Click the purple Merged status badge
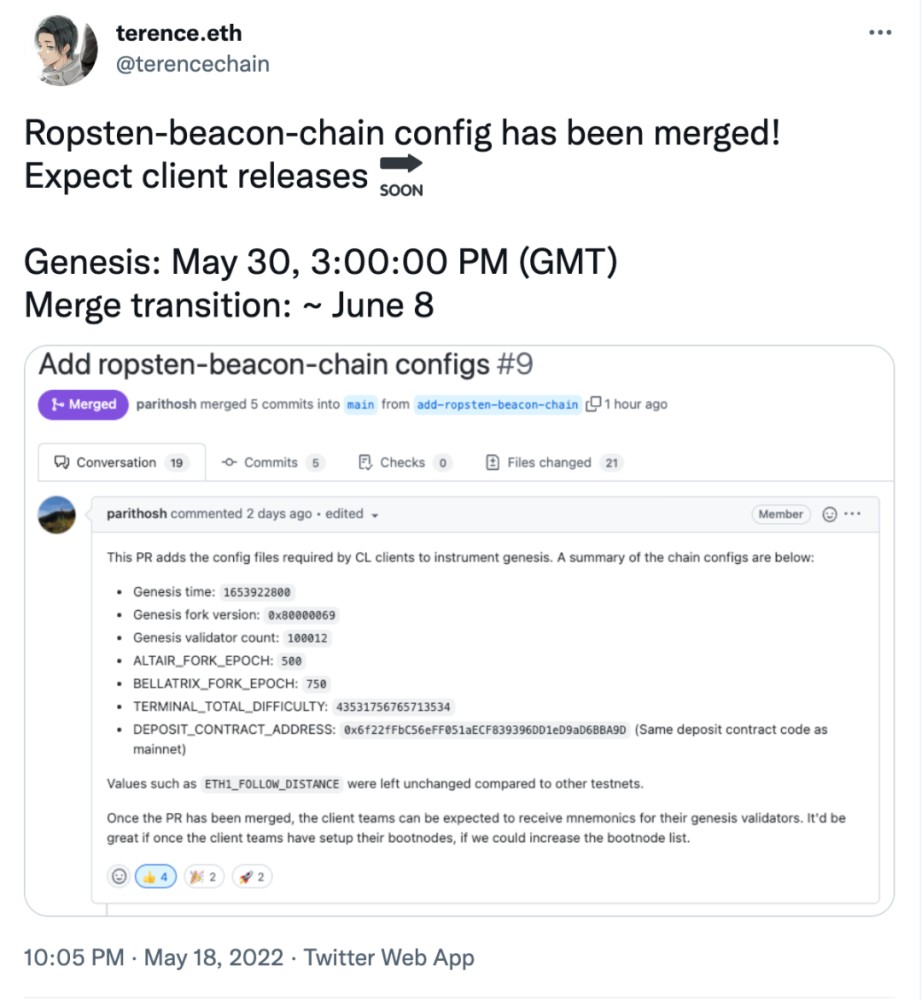The width and height of the screenshot is (922, 1000). pyautogui.click(x=83, y=404)
